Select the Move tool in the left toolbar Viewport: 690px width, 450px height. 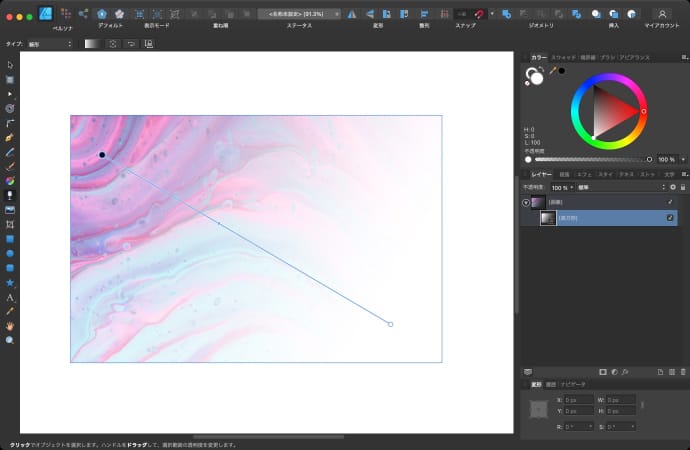pos(10,65)
